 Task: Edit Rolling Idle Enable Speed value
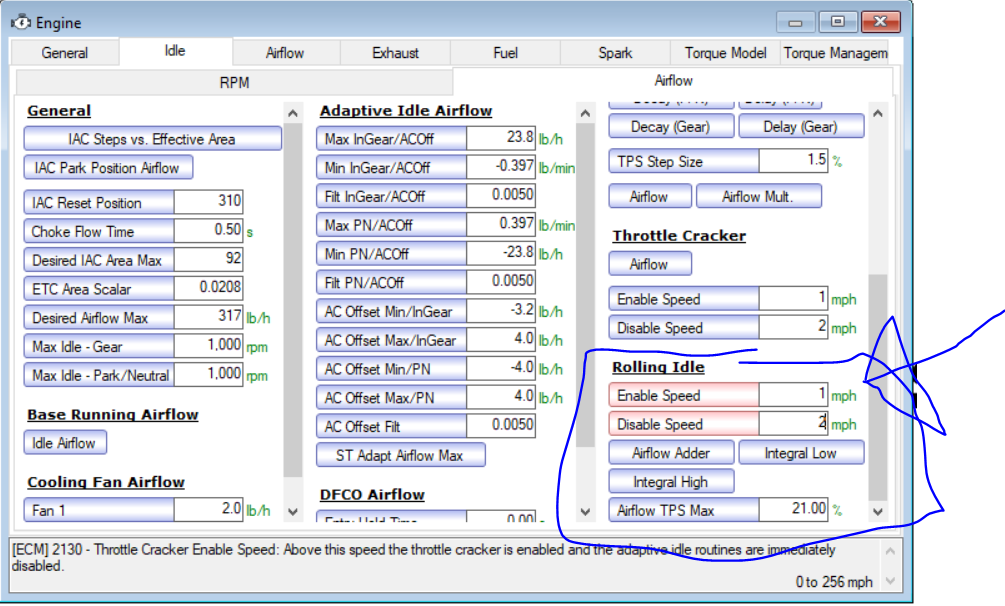coord(793,394)
